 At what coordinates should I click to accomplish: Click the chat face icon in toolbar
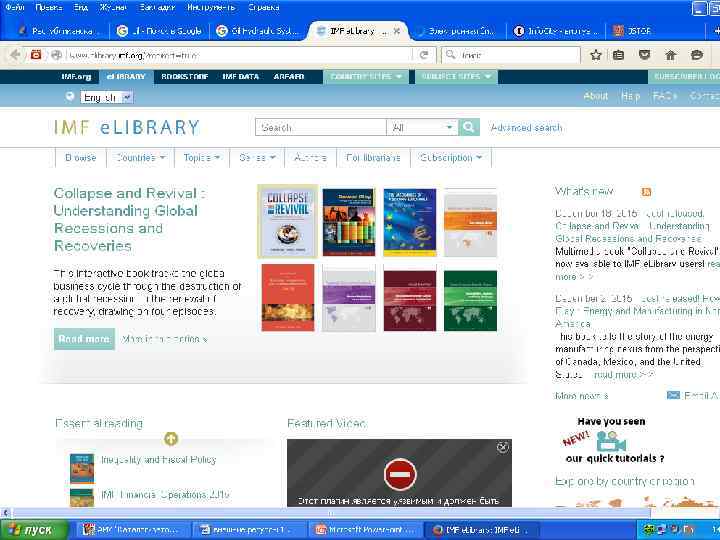point(697,55)
